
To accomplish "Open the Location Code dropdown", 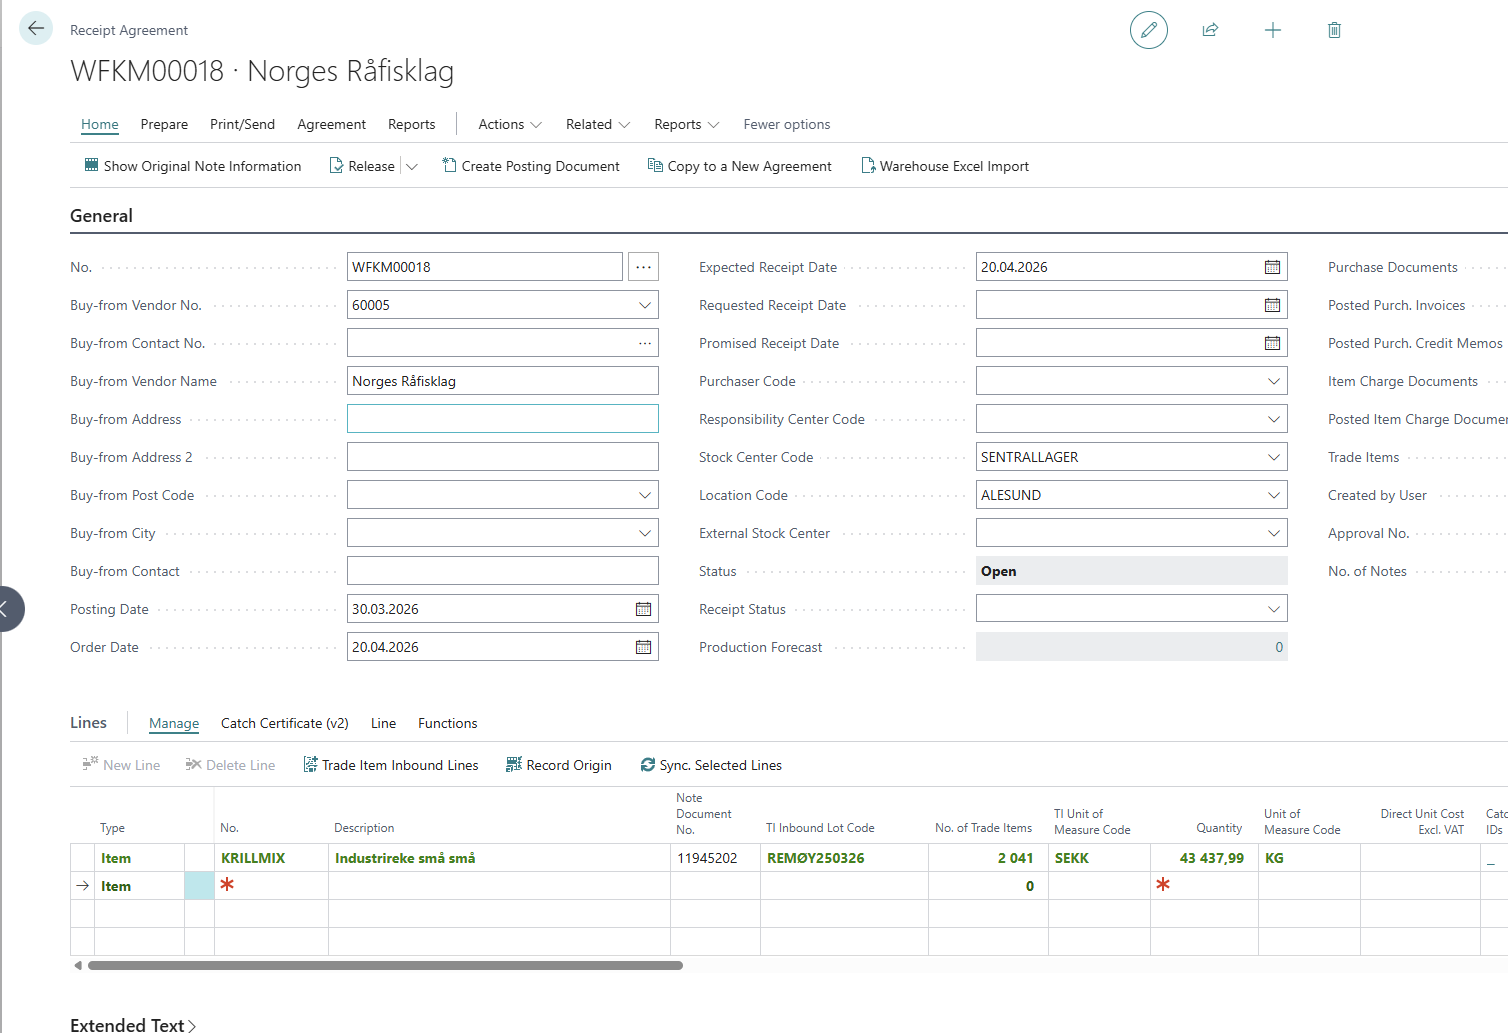I will (1273, 495).
